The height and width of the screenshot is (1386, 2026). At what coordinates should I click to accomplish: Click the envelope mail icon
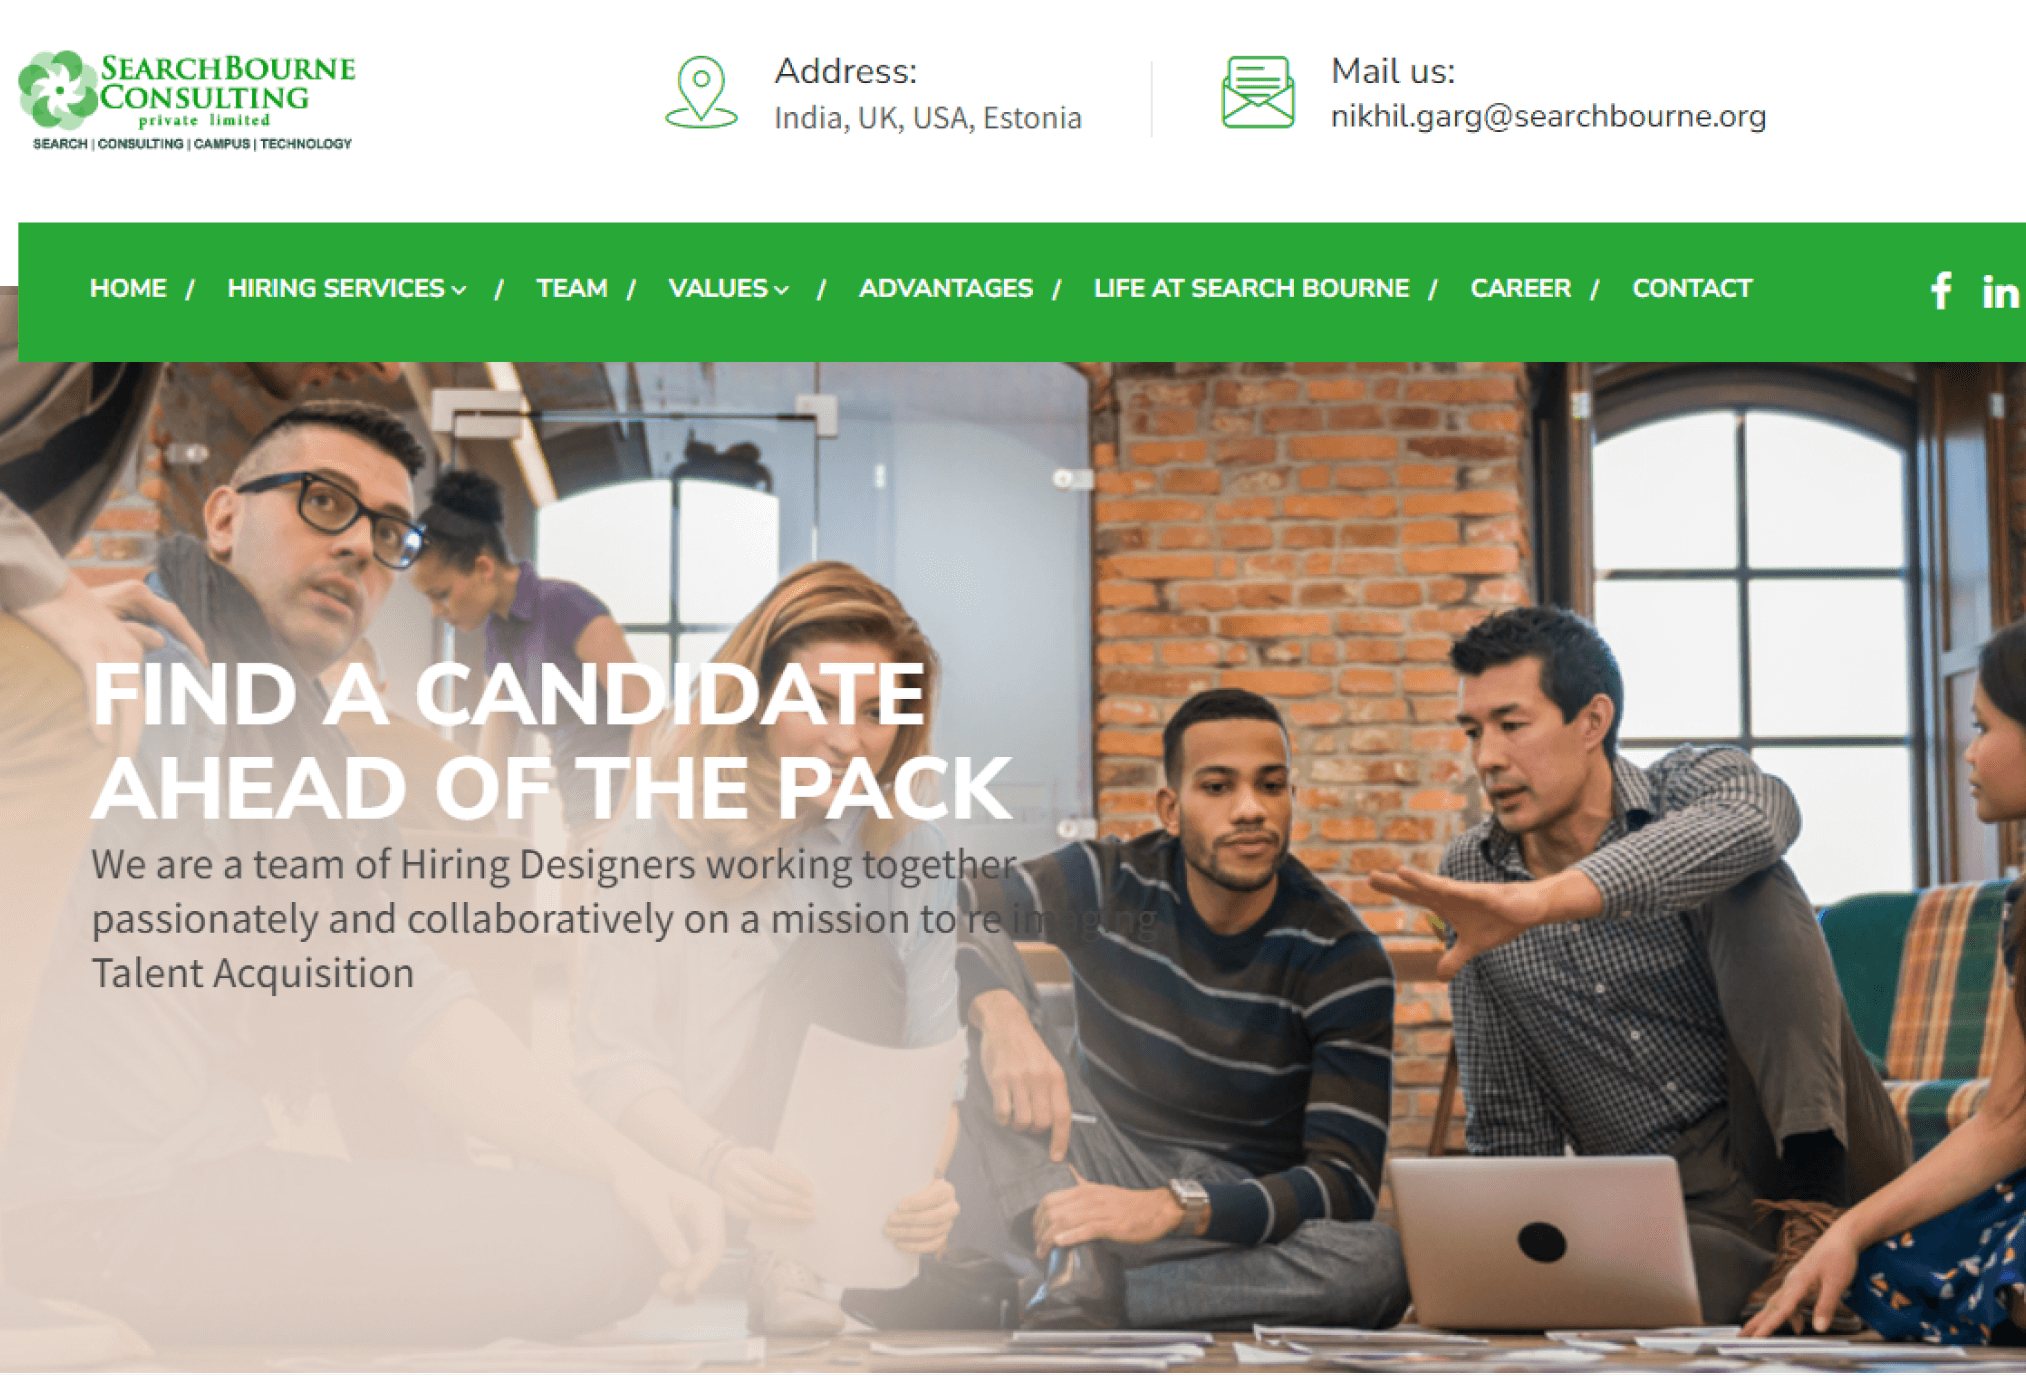1258,92
